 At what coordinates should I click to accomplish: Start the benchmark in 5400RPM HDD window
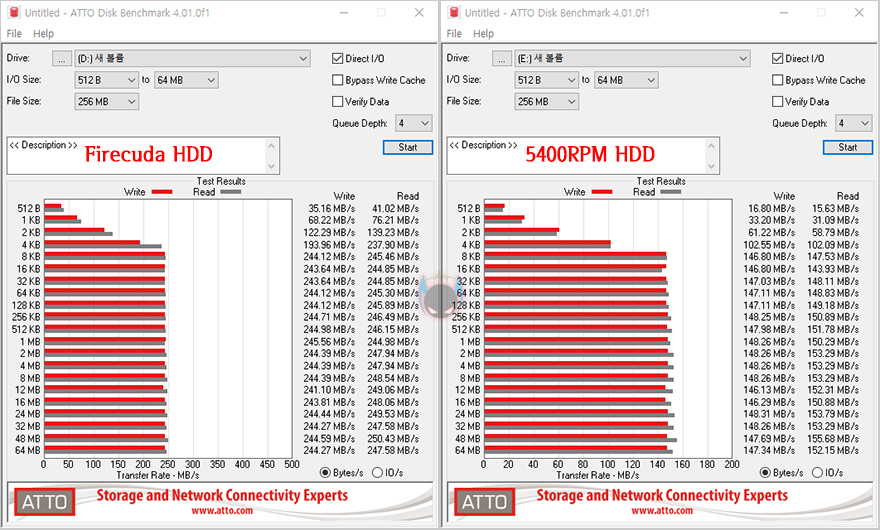[x=848, y=147]
